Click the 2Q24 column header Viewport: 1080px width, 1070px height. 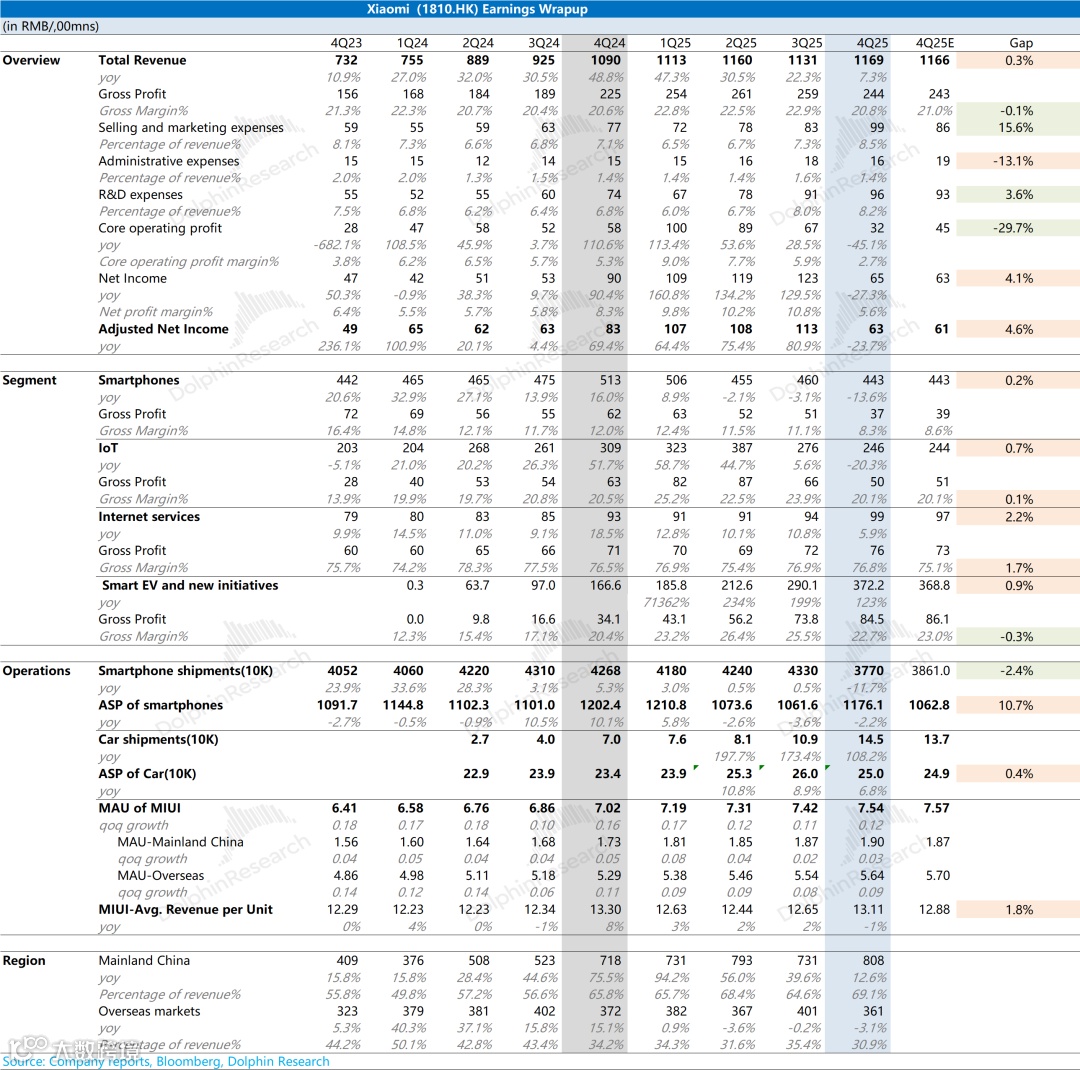pyautogui.click(x=477, y=43)
